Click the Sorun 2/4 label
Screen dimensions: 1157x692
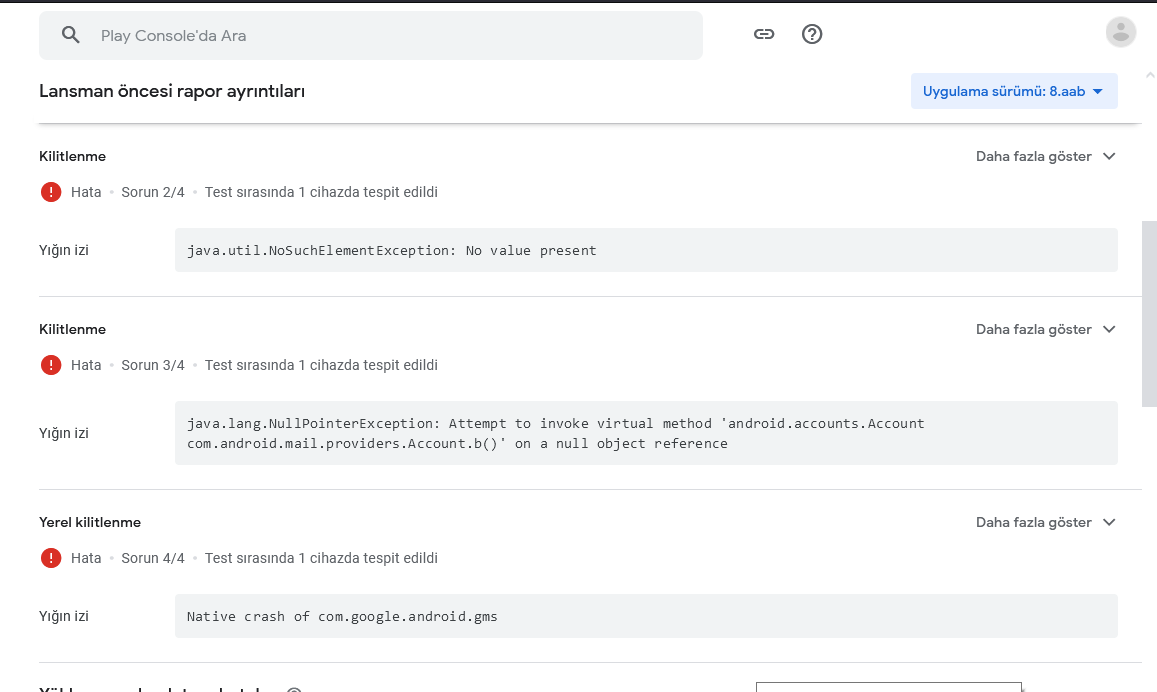coord(153,192)
